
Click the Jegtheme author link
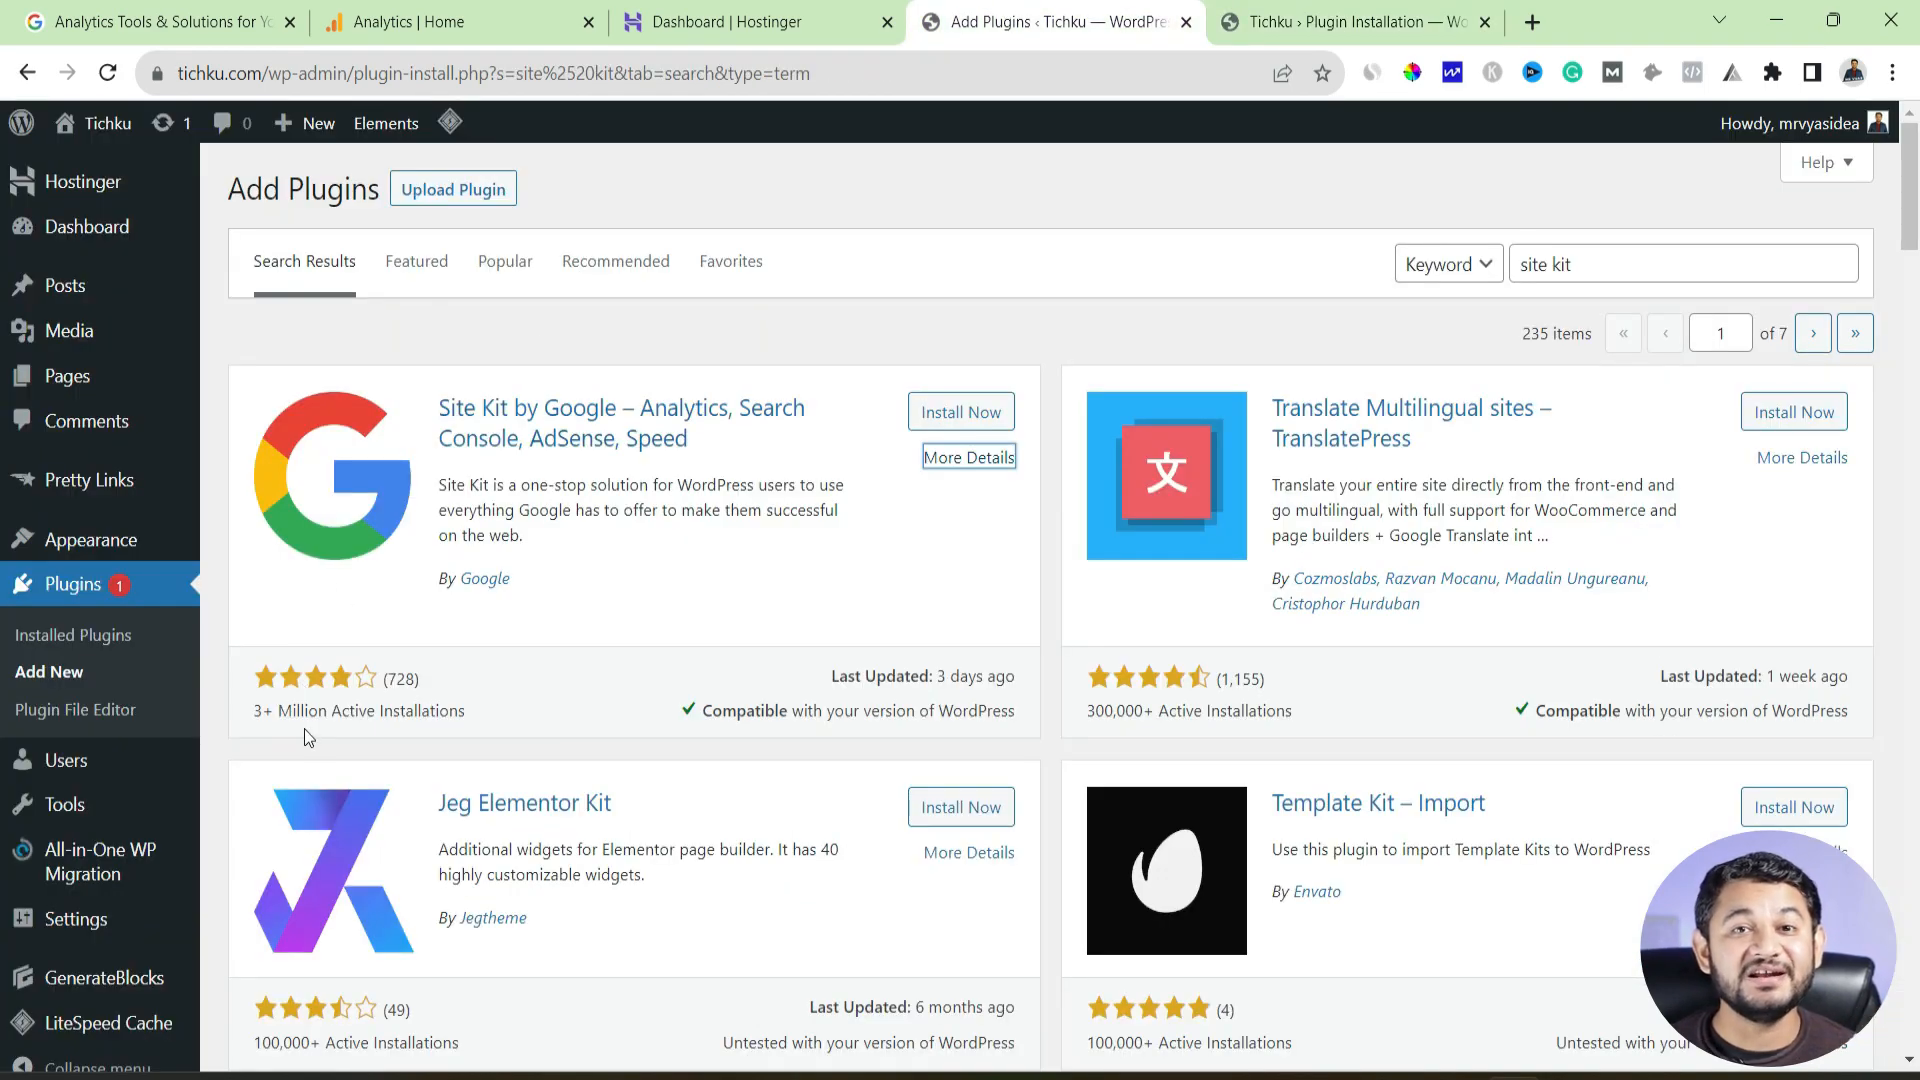493,917
